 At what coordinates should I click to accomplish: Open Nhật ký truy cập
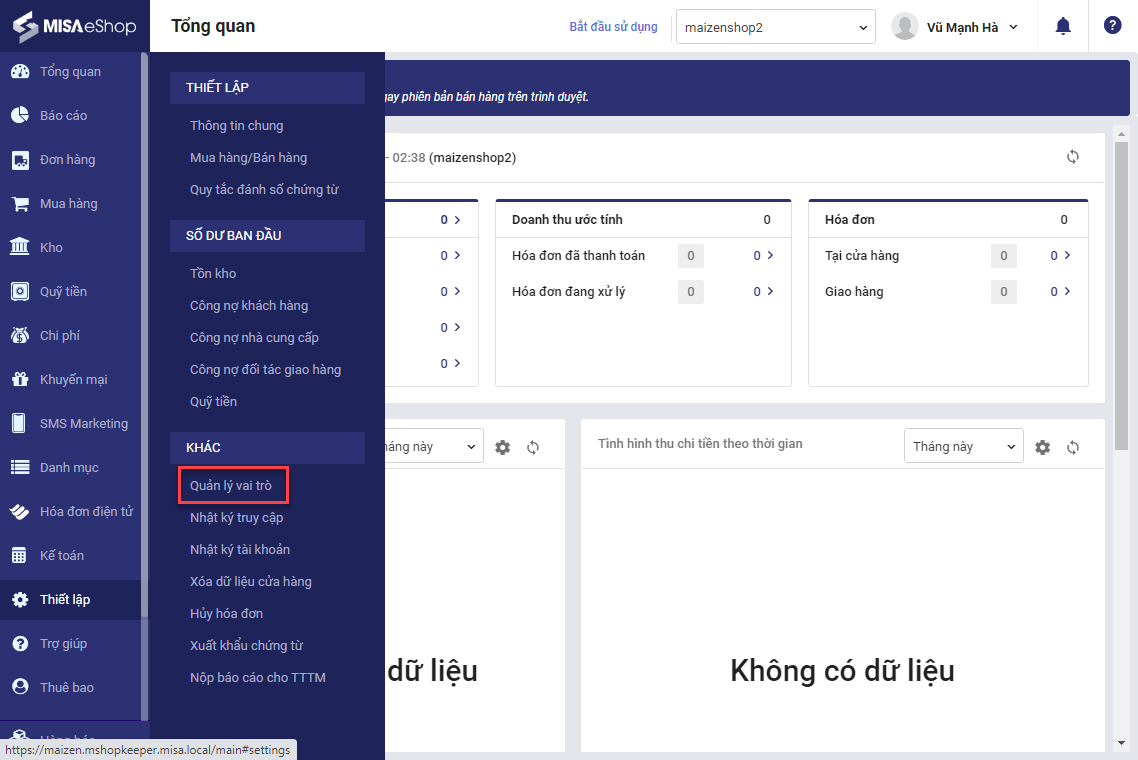[x=237, y=518]
